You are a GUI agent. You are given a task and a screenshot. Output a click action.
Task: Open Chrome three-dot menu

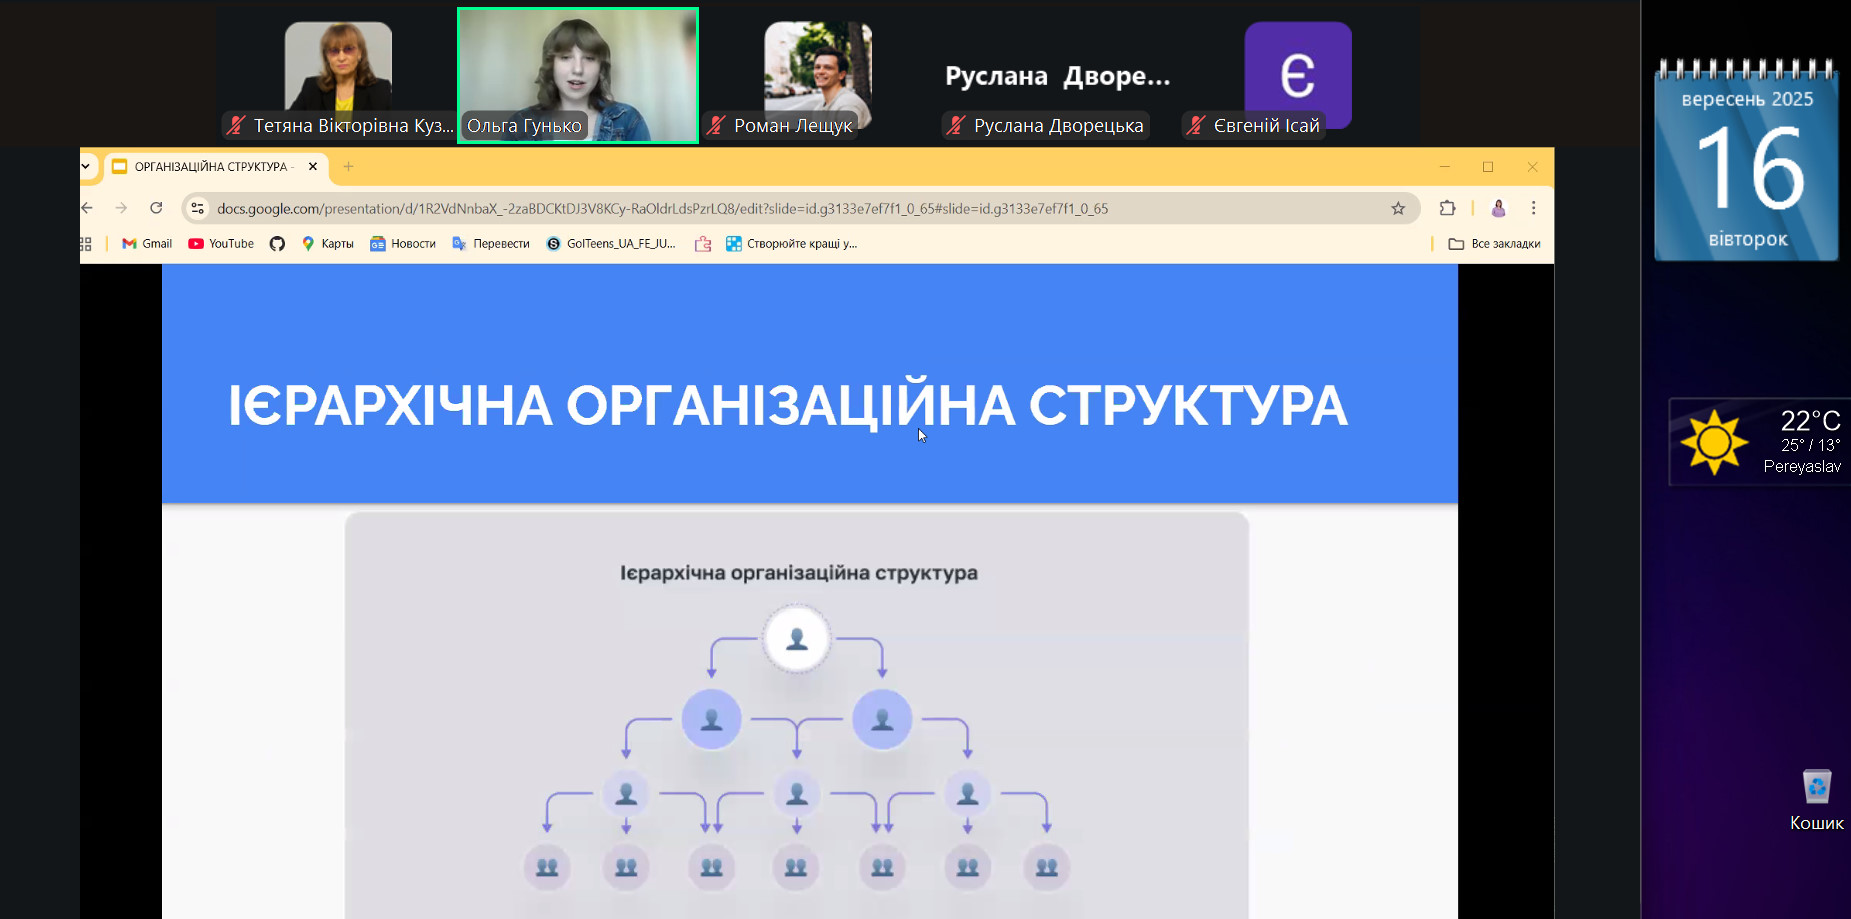1533,208
